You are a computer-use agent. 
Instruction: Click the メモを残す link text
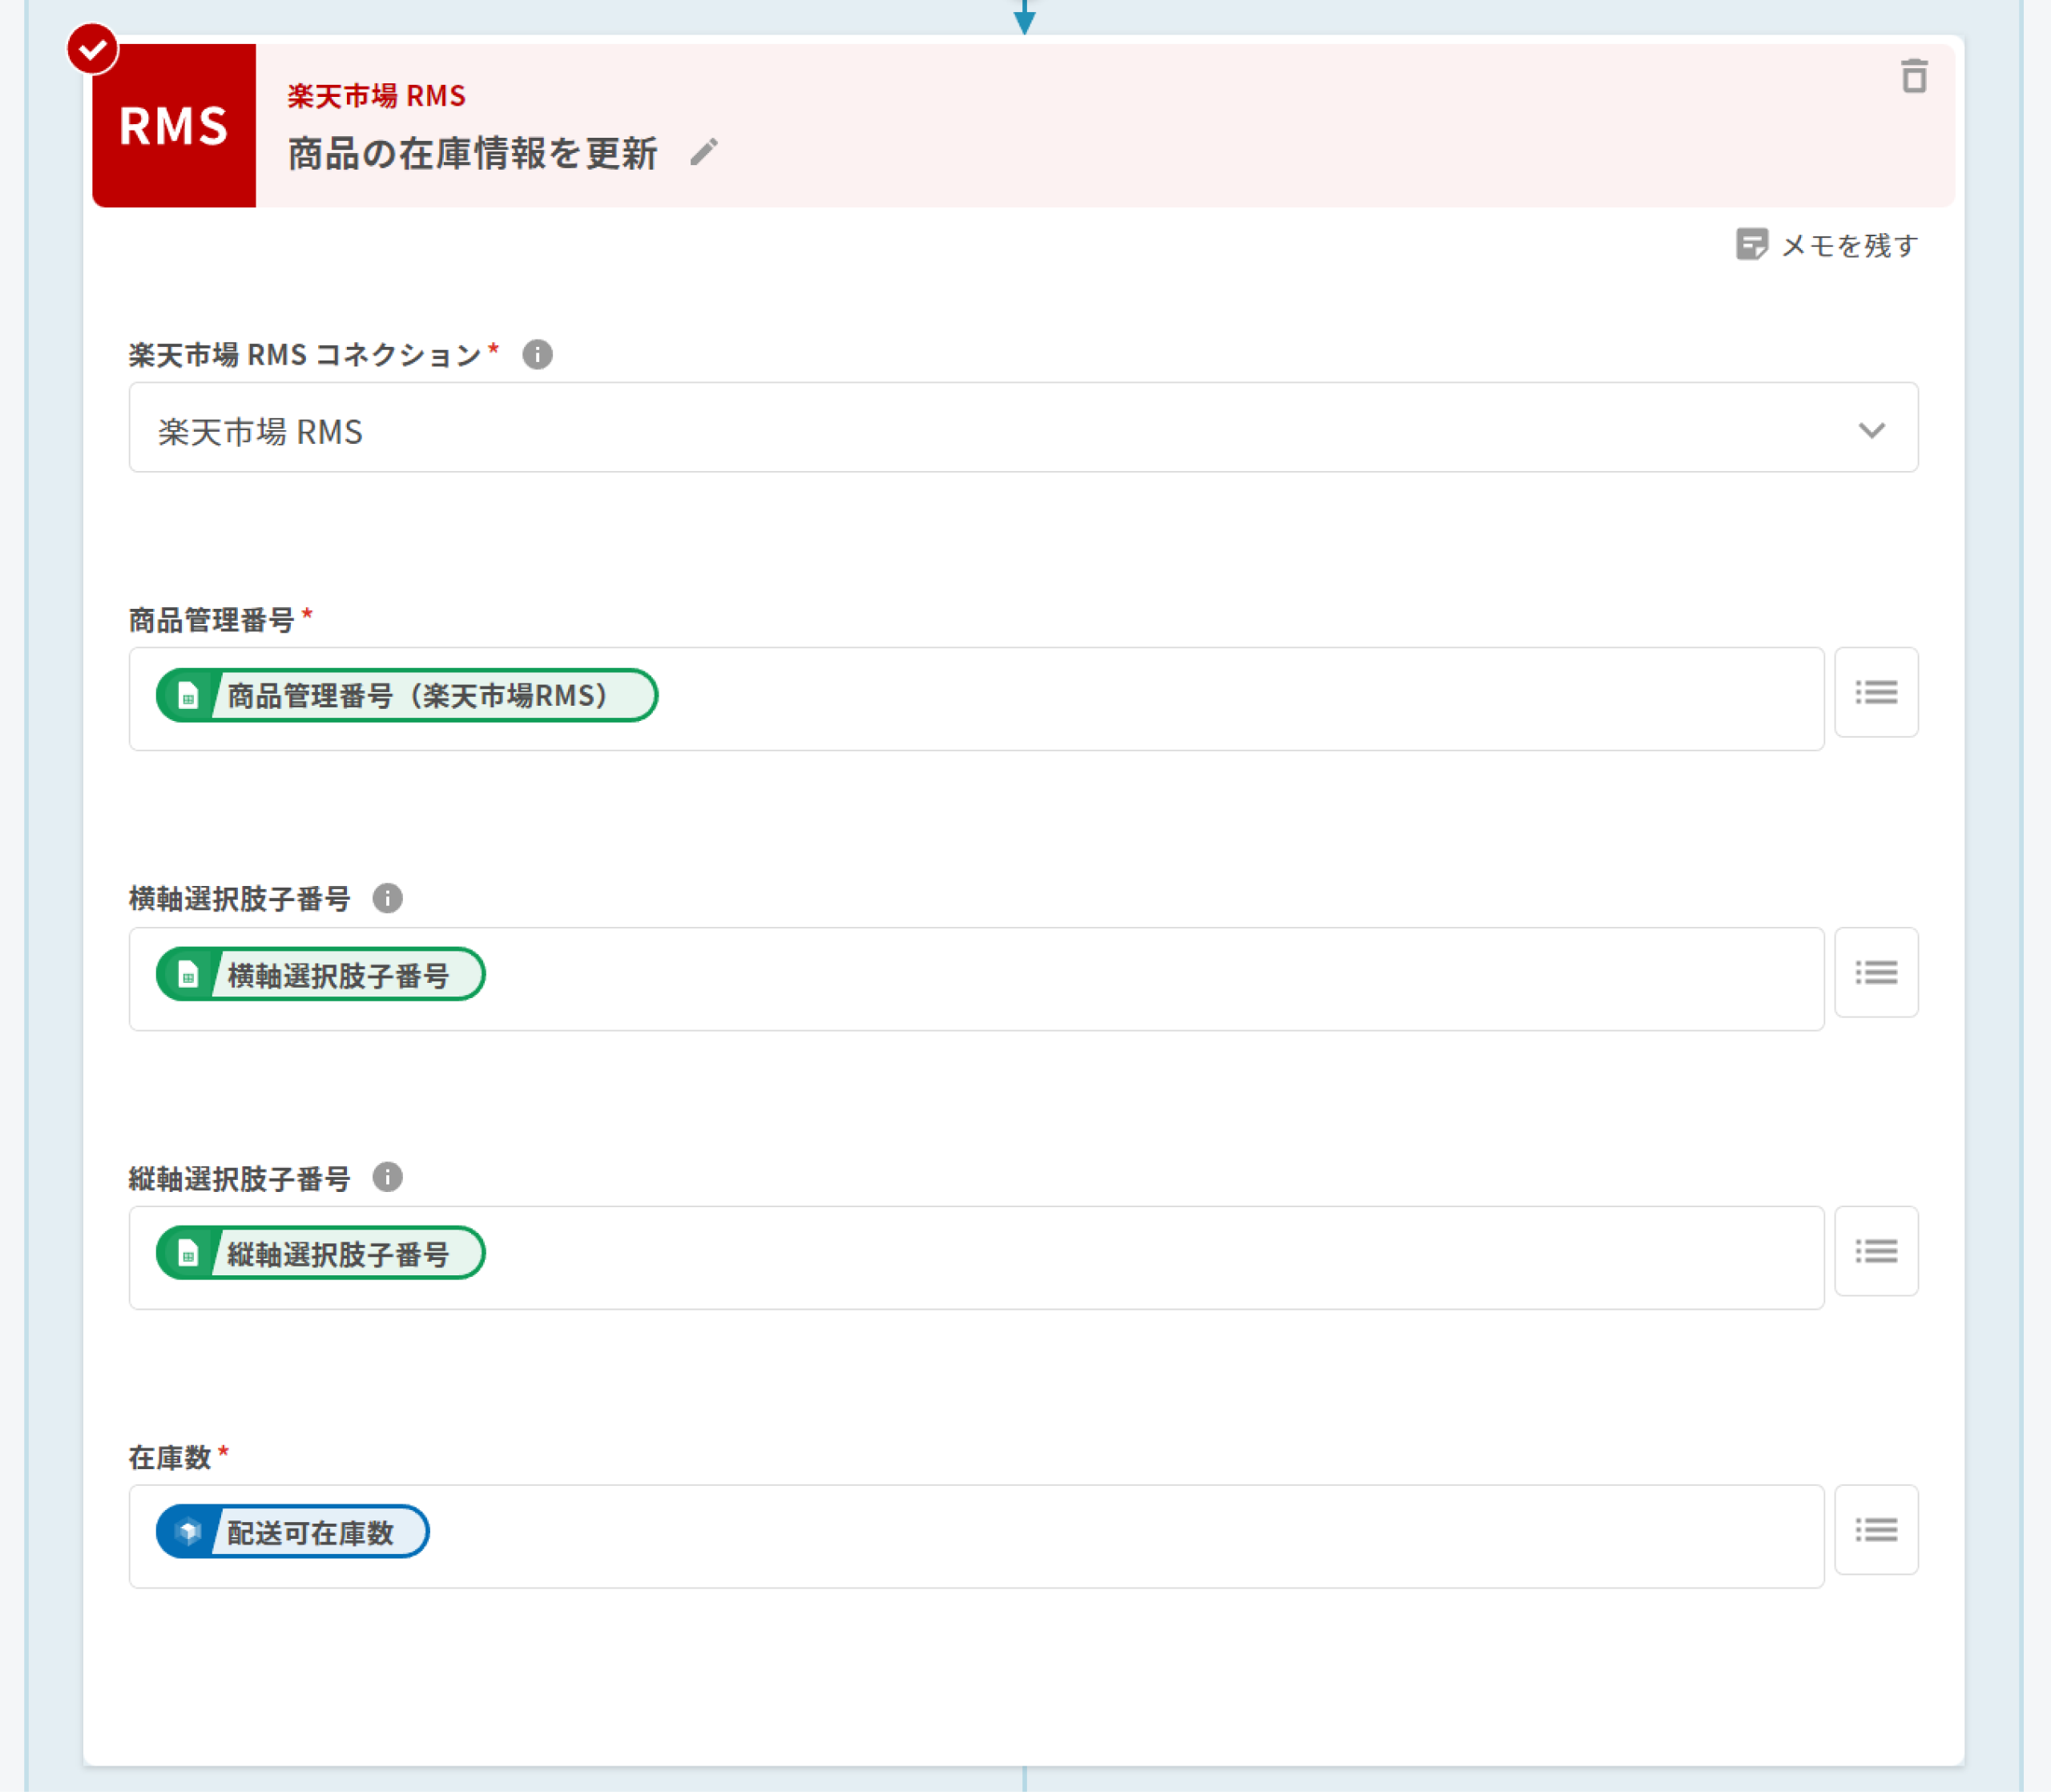tap(1848, 245)
